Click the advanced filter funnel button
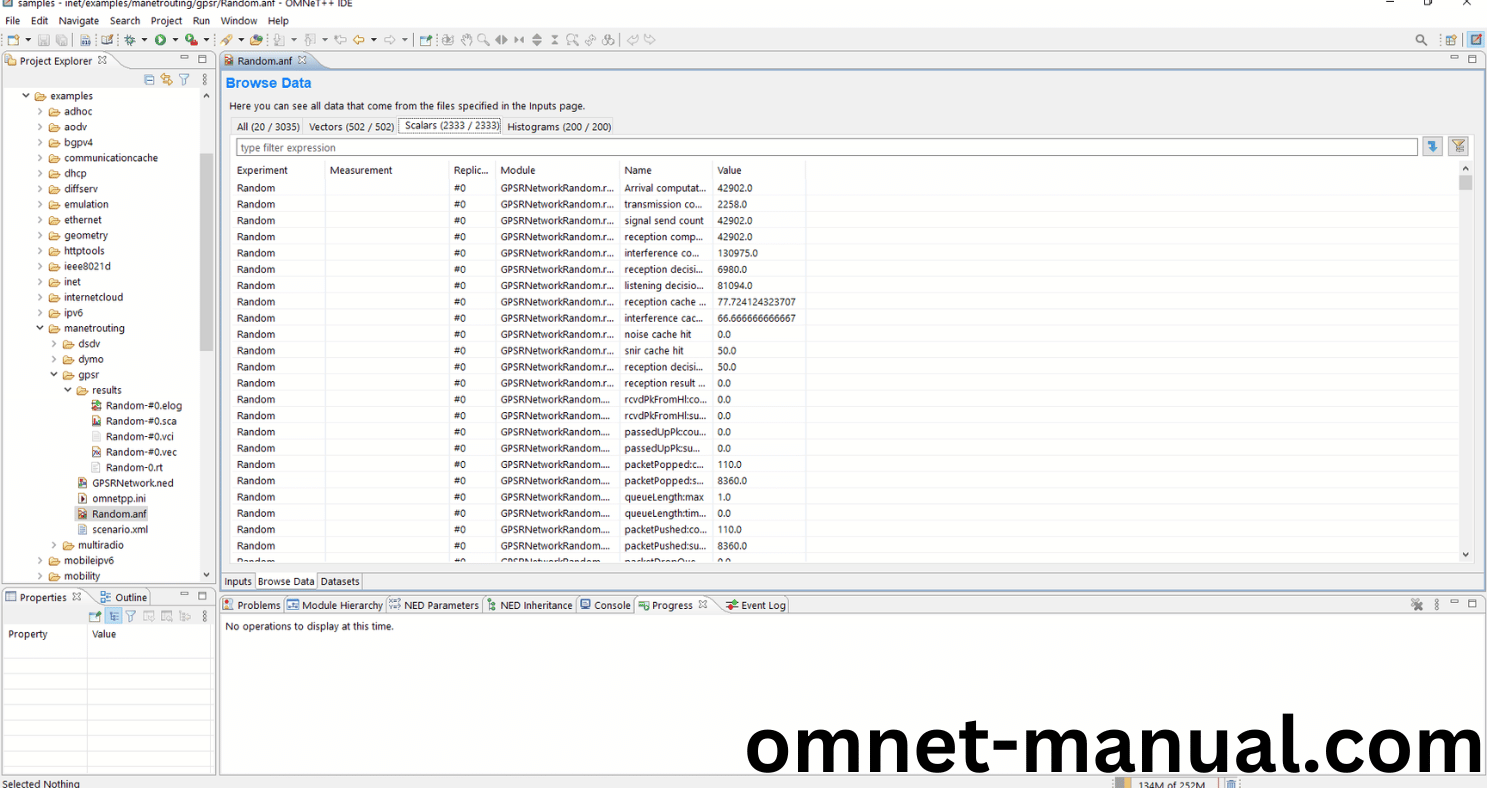This screenshot has height=788, width=1487. click(x=1459, y=147)
